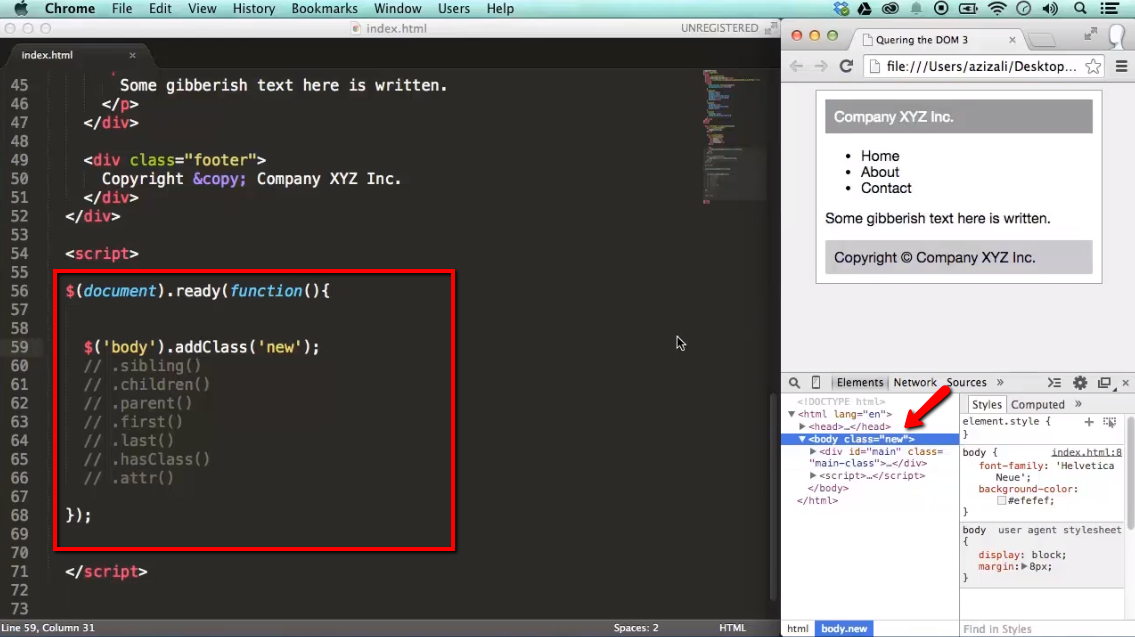The width and height of the screenshot is (1135, 637).
Task: Close the 'Quering the DOM 3' tab
Action: click(x=1012, y=40)
